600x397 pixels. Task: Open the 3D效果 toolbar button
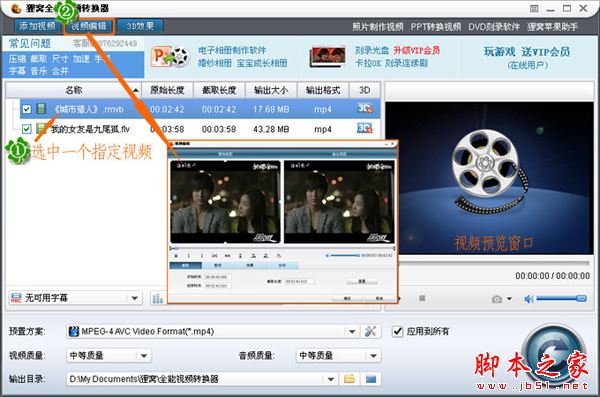[140, 26]
